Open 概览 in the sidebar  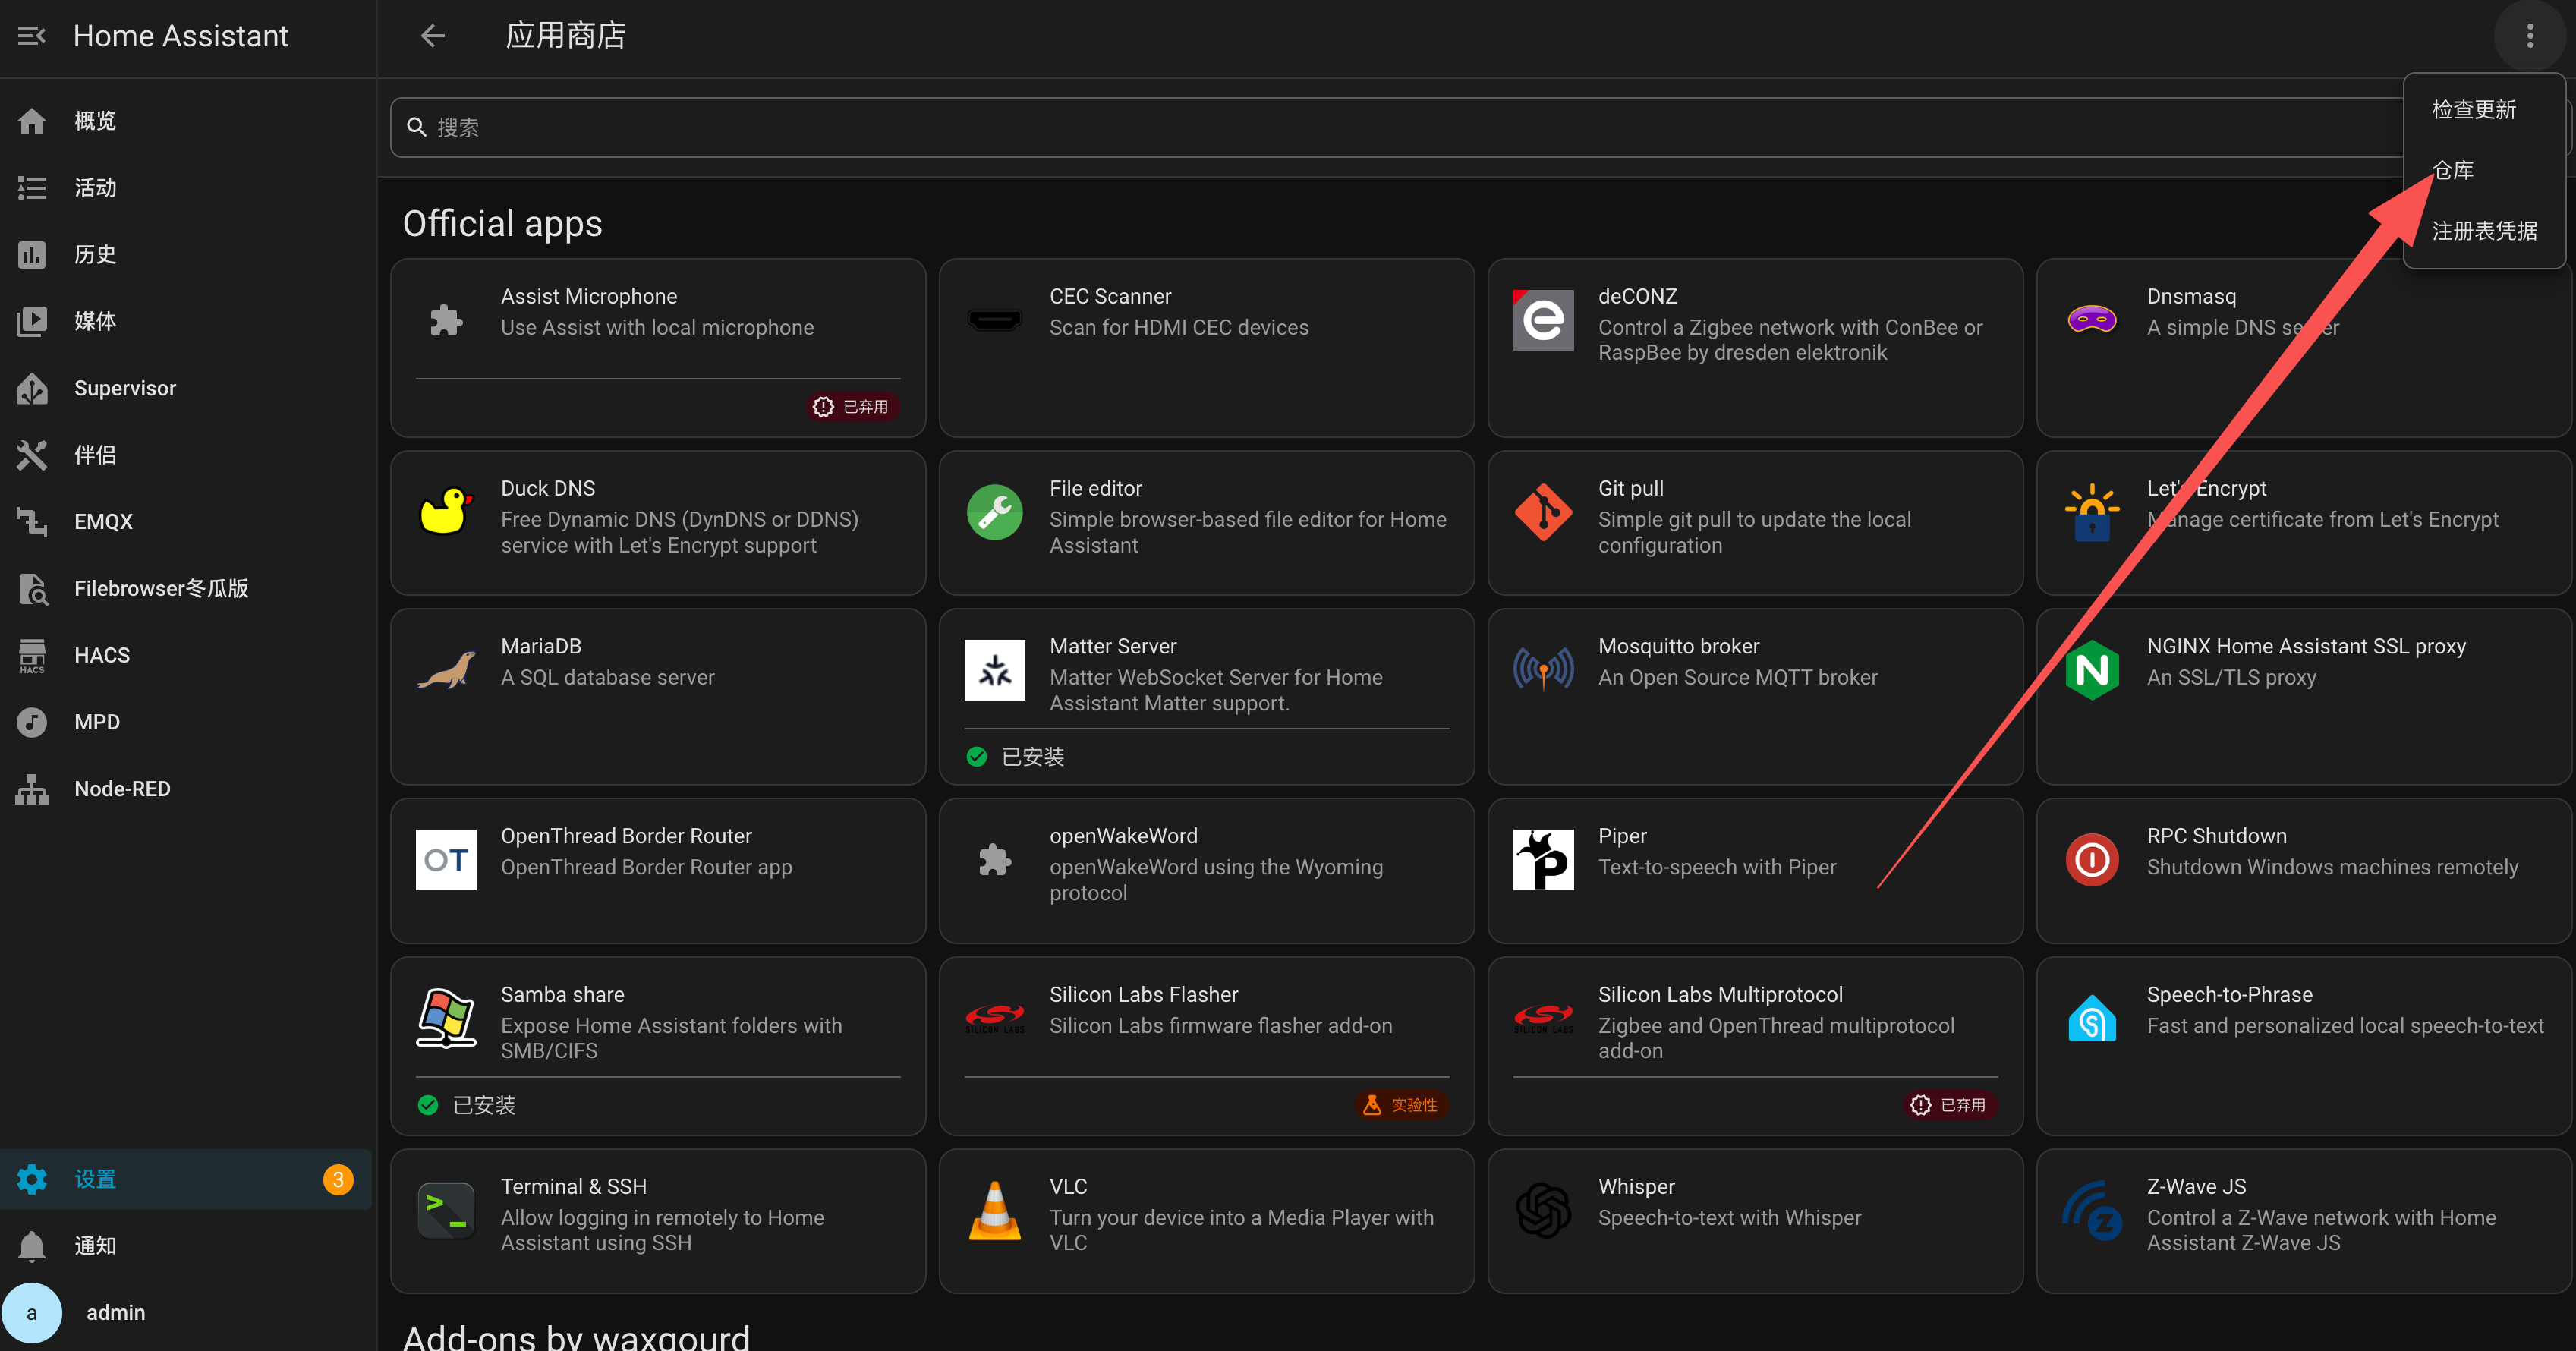coord(187,121)
